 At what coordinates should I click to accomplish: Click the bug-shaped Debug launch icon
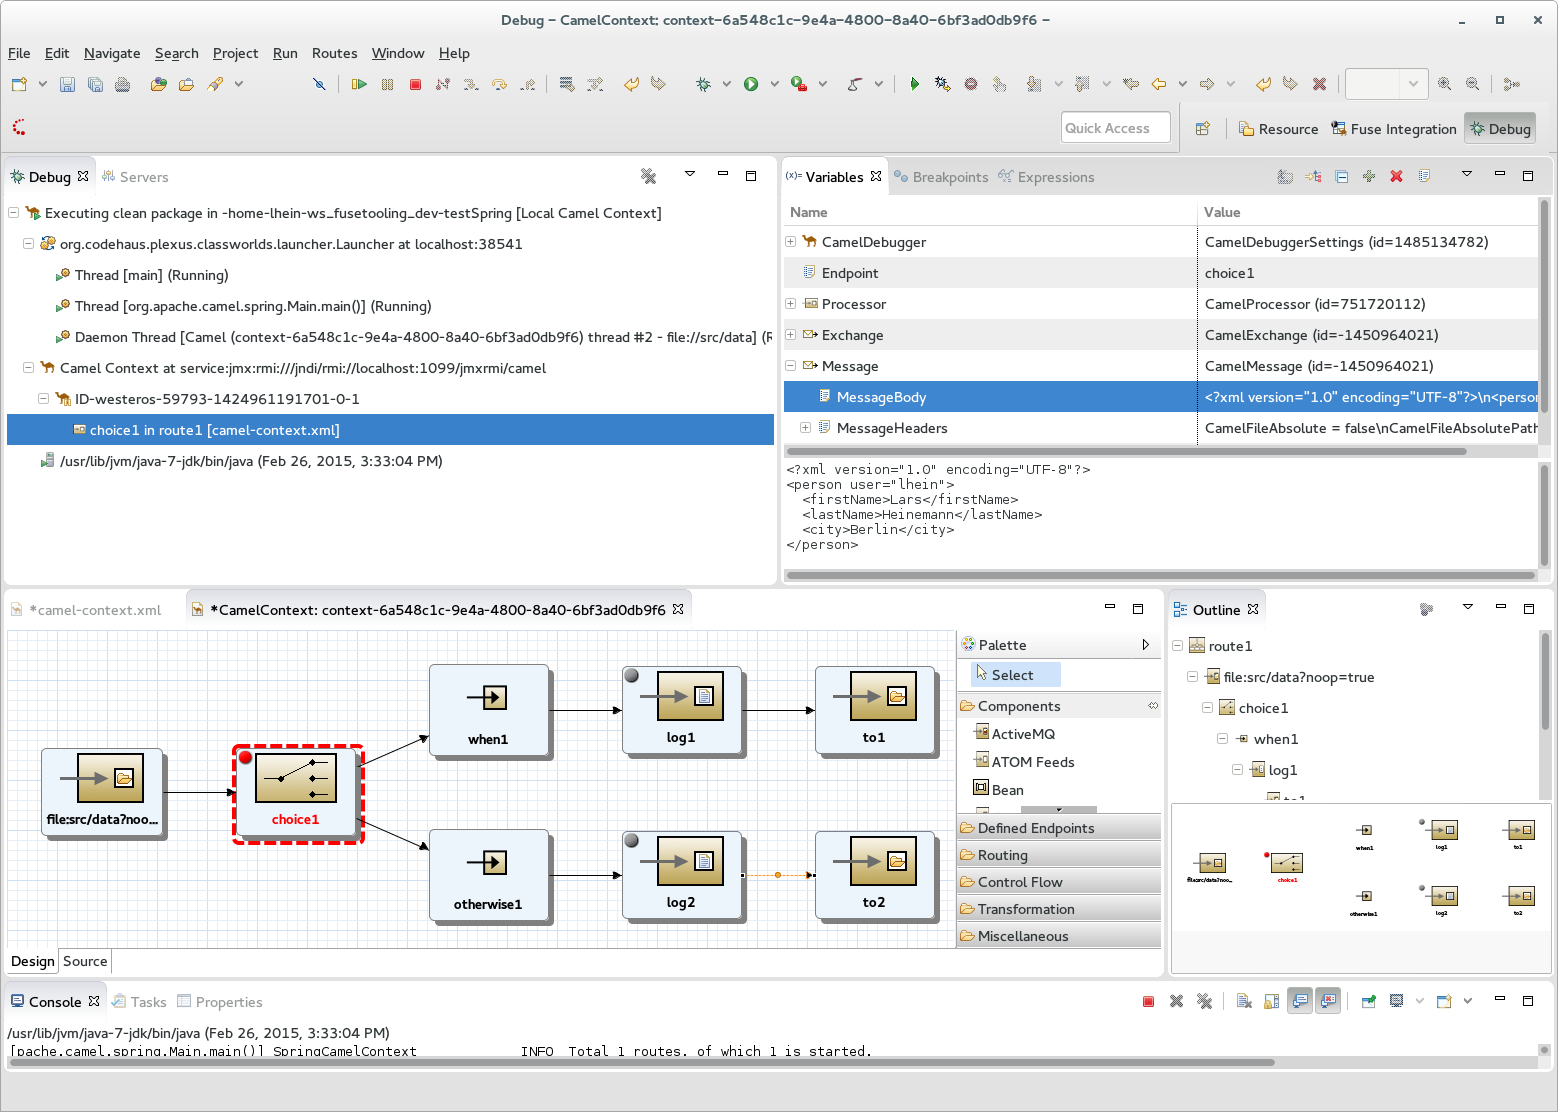coord(704,85)
